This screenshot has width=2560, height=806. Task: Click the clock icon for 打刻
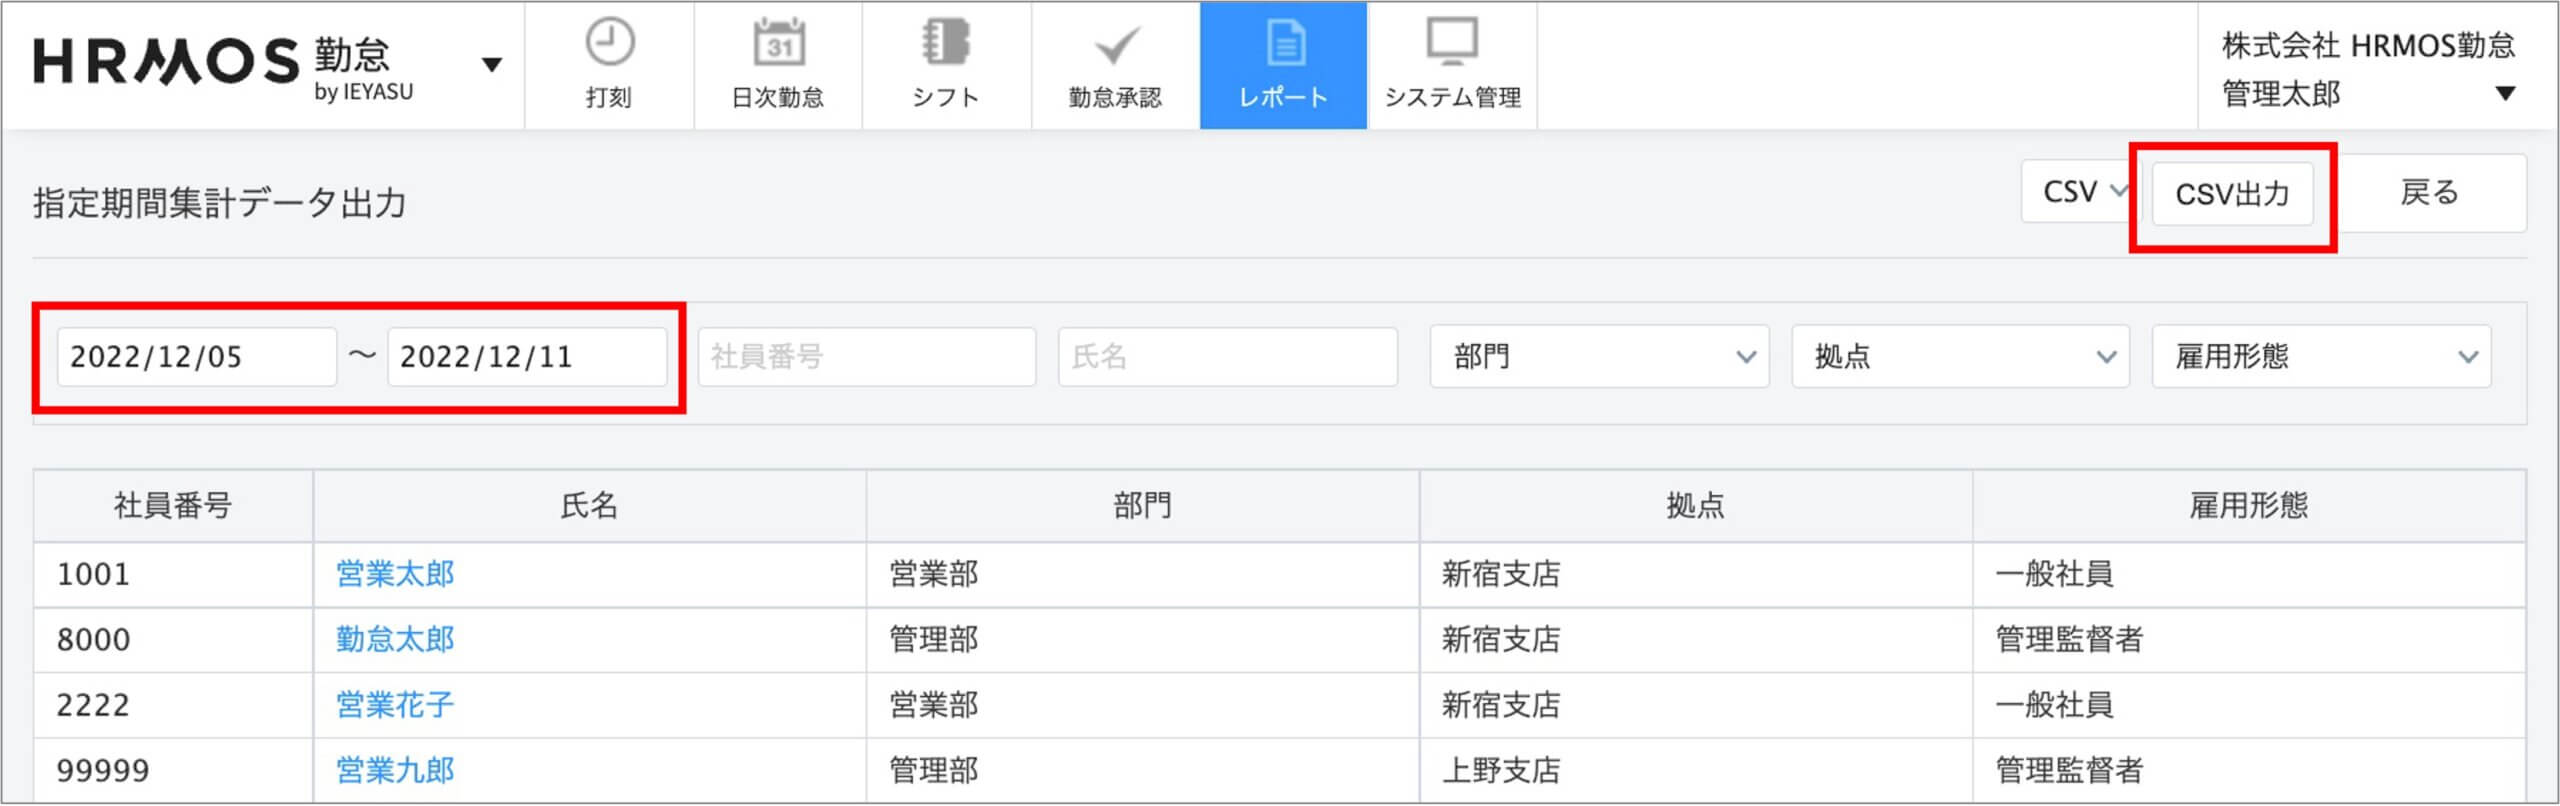(x=609, y=45)
